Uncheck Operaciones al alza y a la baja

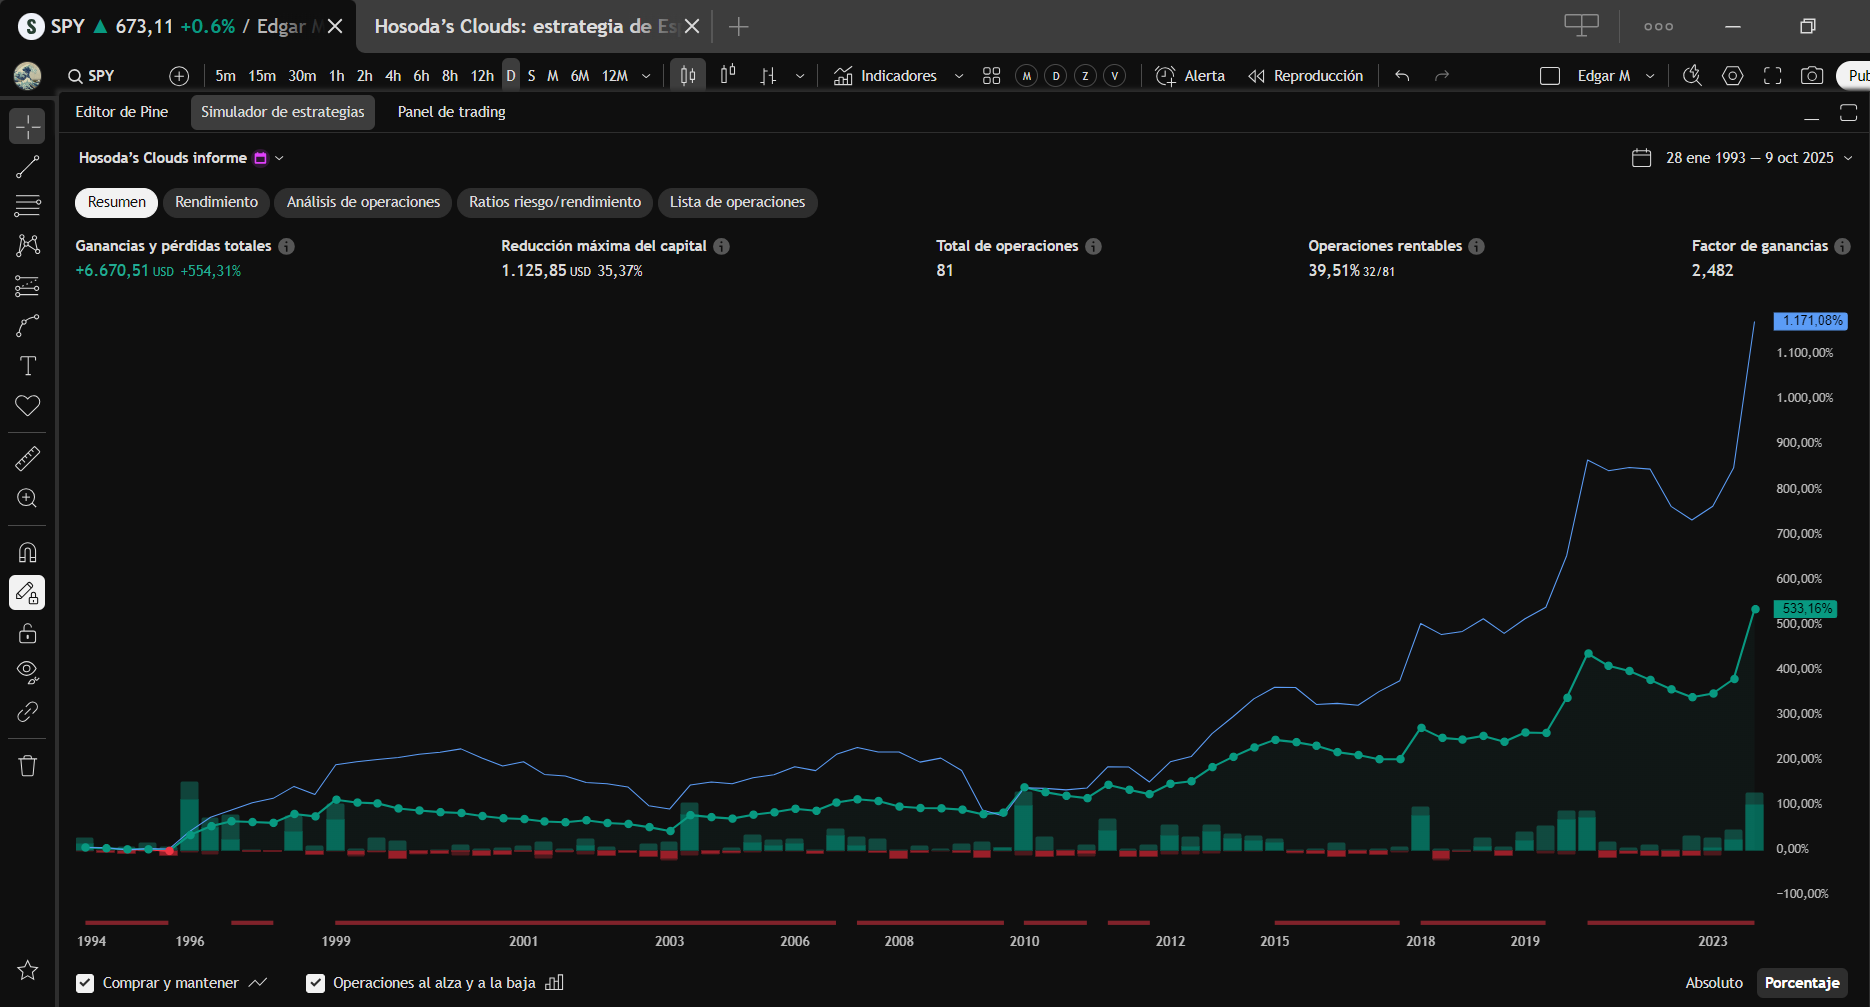point(316,983)
